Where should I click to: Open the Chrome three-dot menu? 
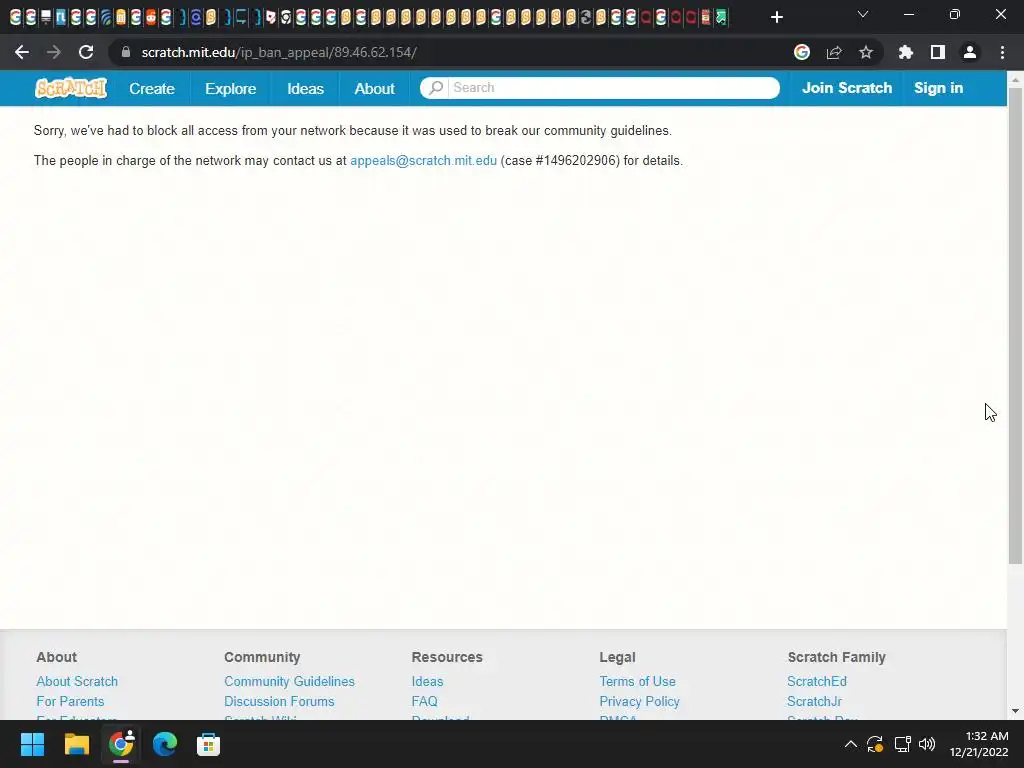(1002, 52)
